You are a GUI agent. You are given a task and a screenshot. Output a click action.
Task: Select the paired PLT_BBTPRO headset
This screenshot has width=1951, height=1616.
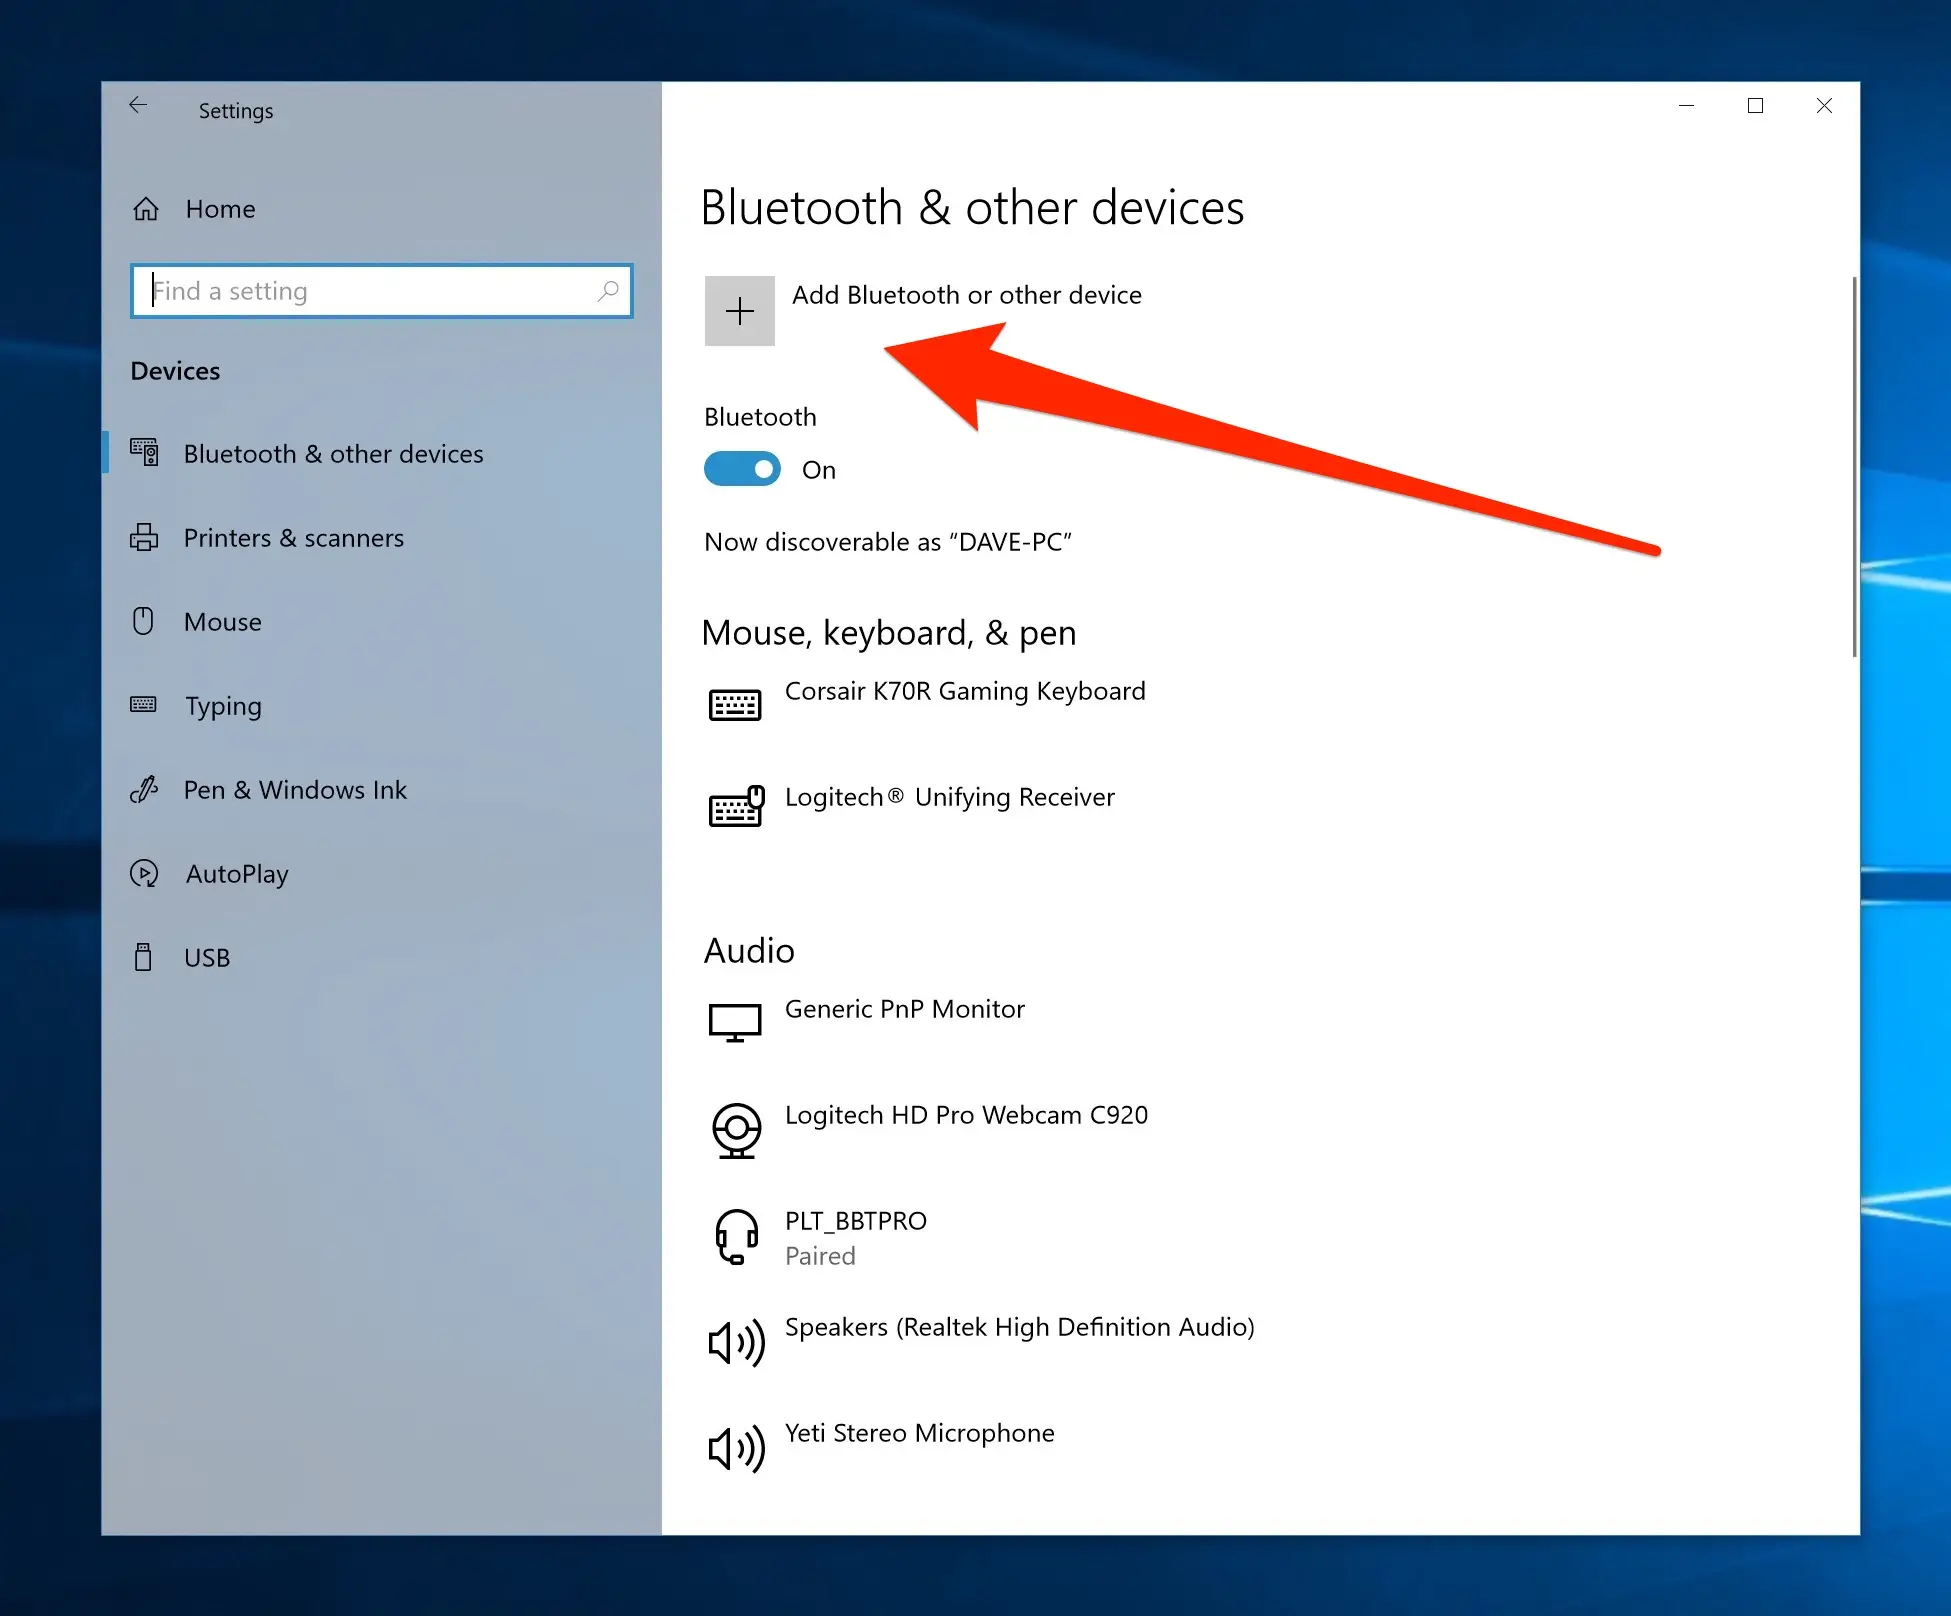click(855, 1220)
